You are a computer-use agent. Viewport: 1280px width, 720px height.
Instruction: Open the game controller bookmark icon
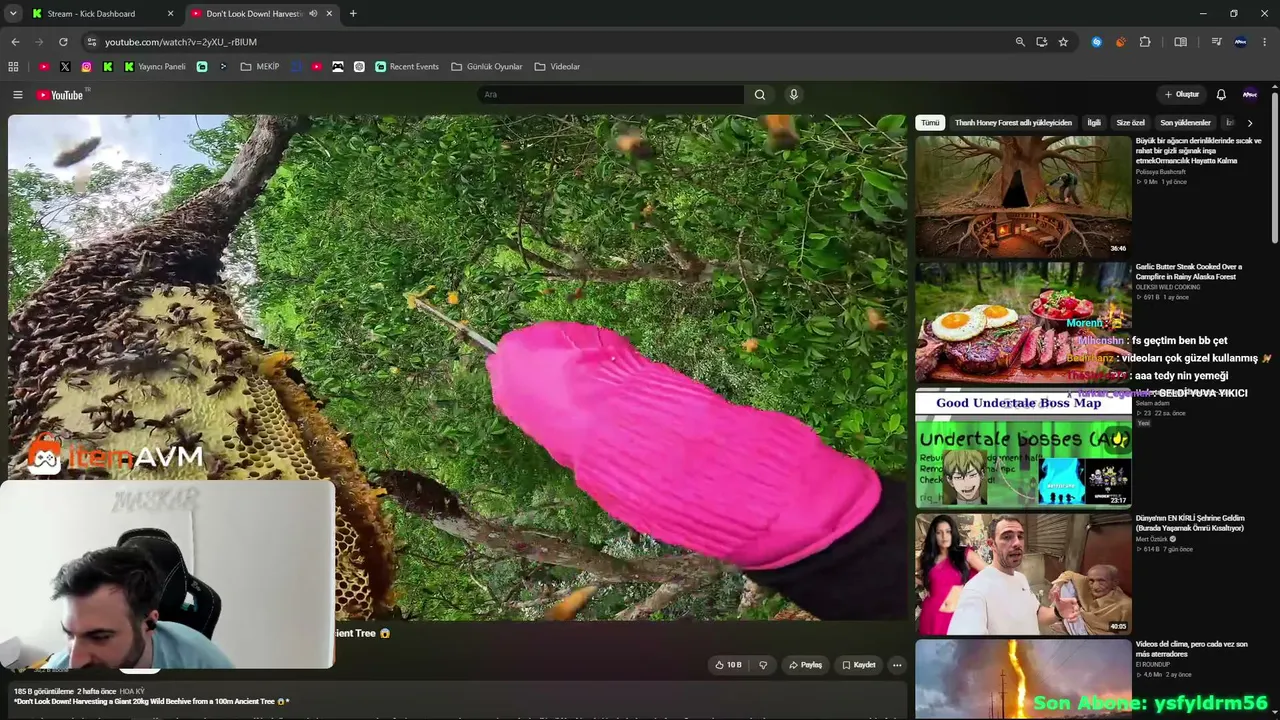click(x=338, y=67)
